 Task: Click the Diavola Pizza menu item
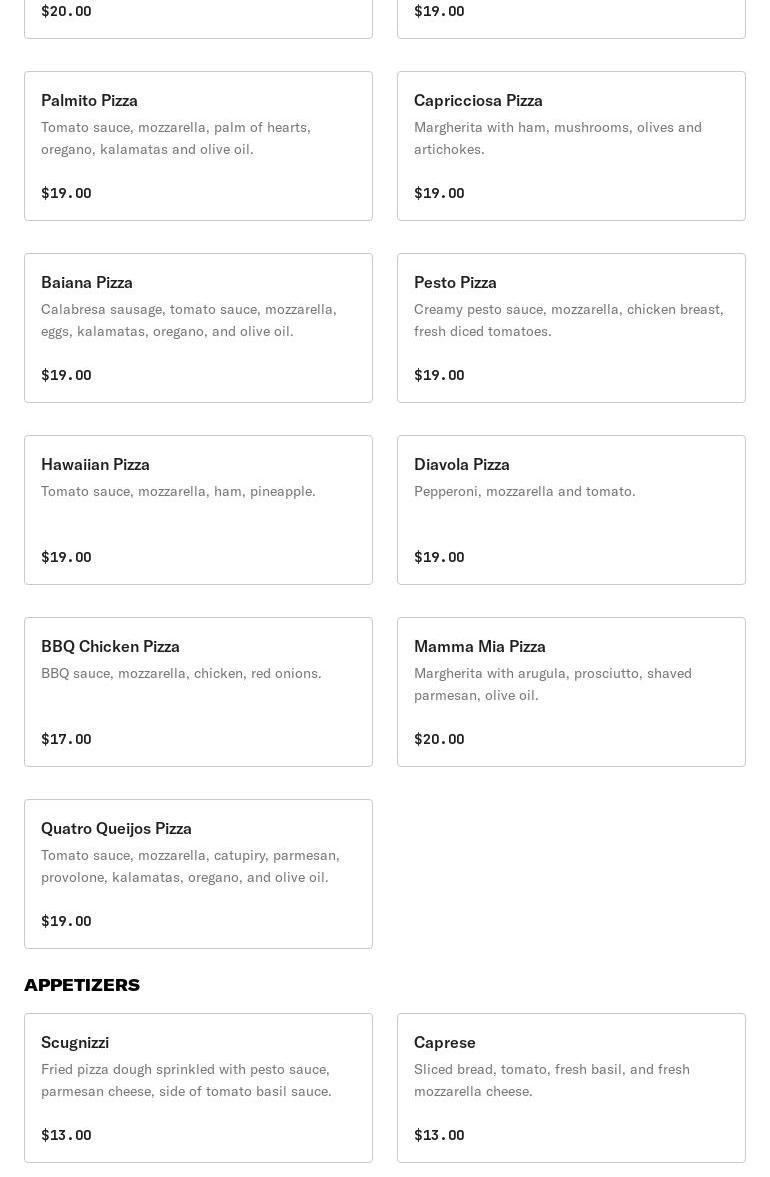pos(571,510)
